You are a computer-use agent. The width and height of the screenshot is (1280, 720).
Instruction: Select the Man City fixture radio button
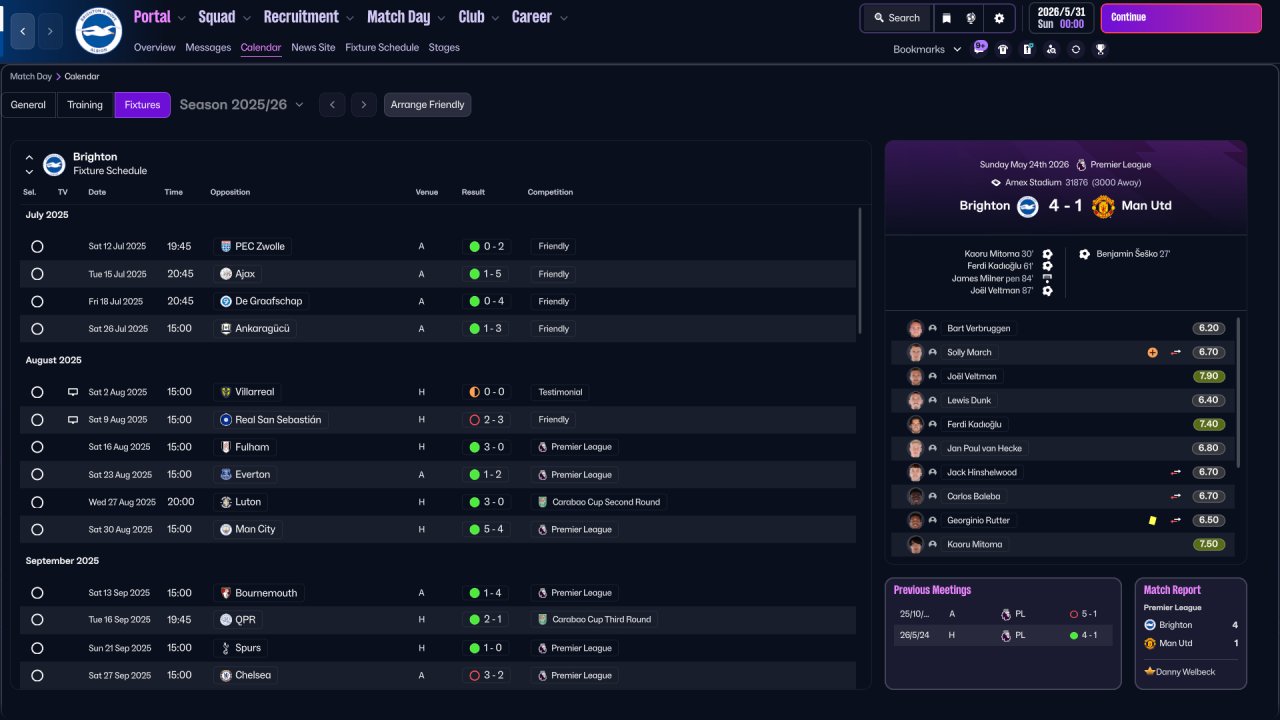37,530
